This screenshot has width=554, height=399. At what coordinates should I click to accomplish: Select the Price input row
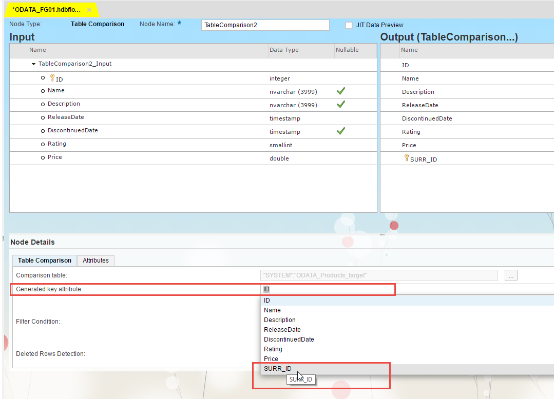(193, 158)
